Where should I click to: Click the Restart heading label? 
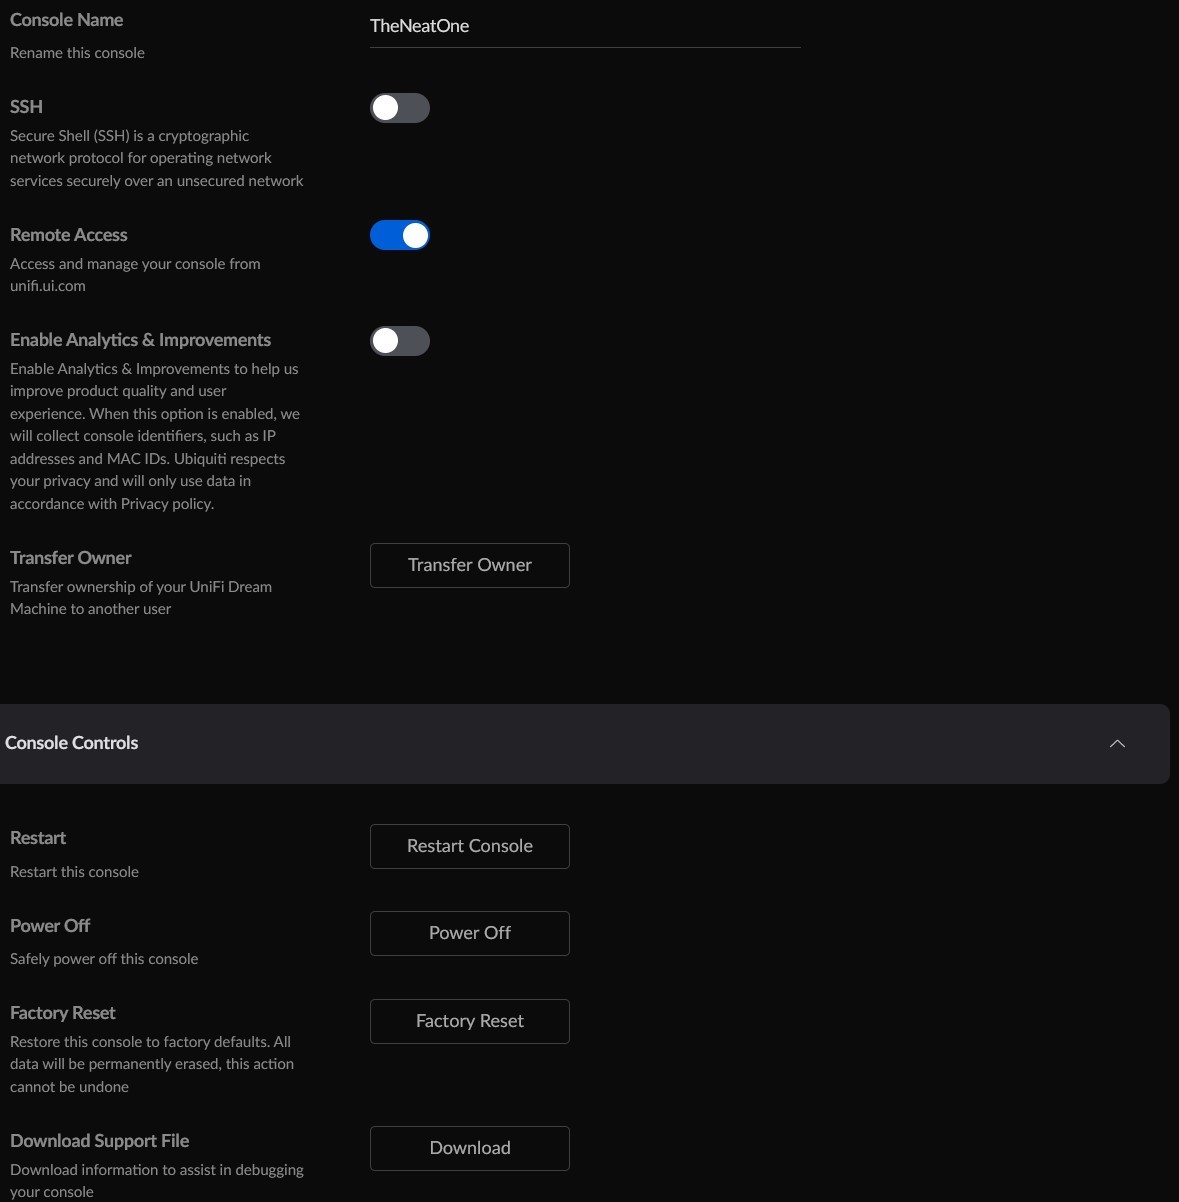(x=38, y=838)
